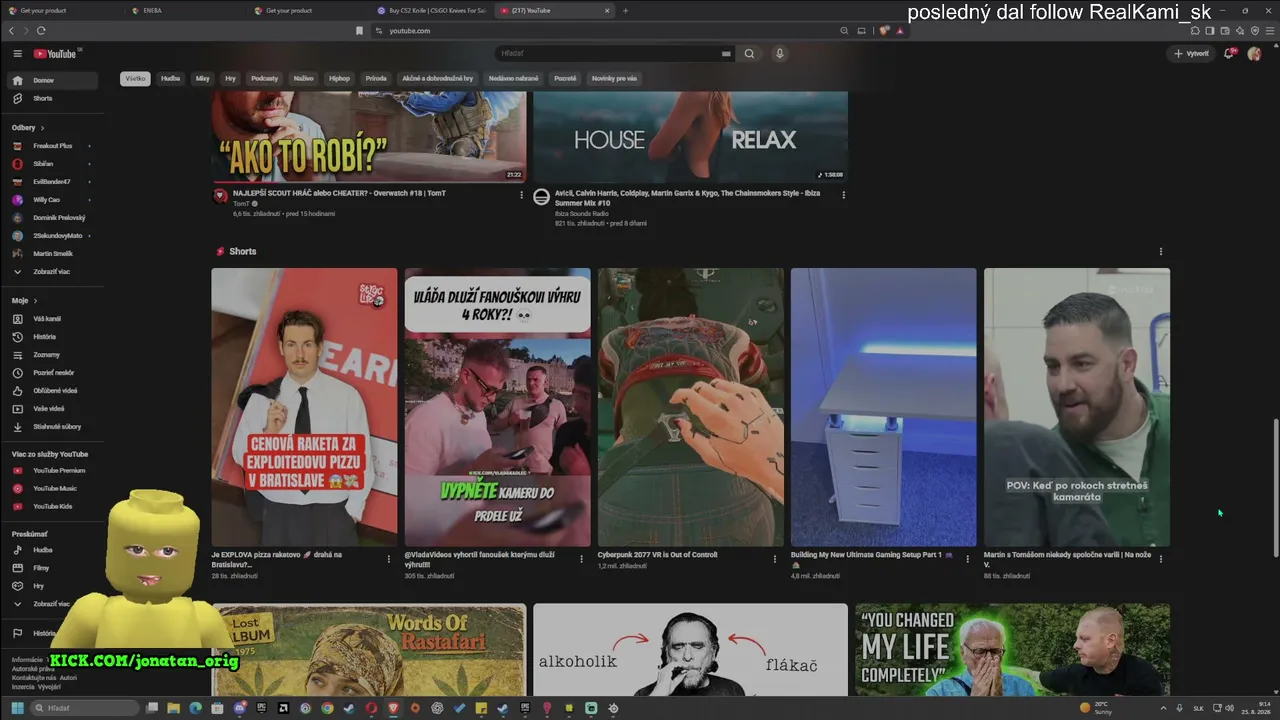Open the Martin Smelík channel subscription
Screen dimensions: 1280x720
52,254
